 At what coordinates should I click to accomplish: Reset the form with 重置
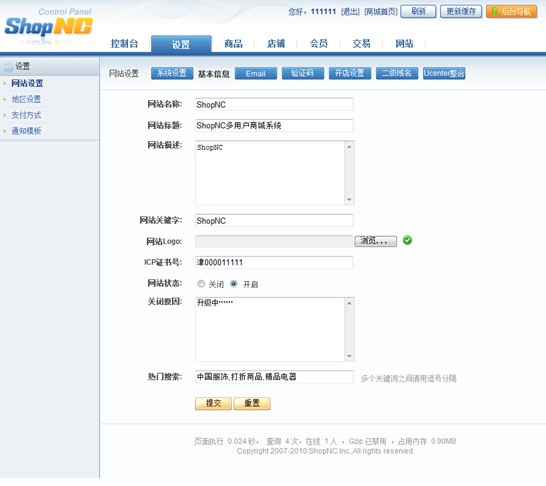(252, 403)
